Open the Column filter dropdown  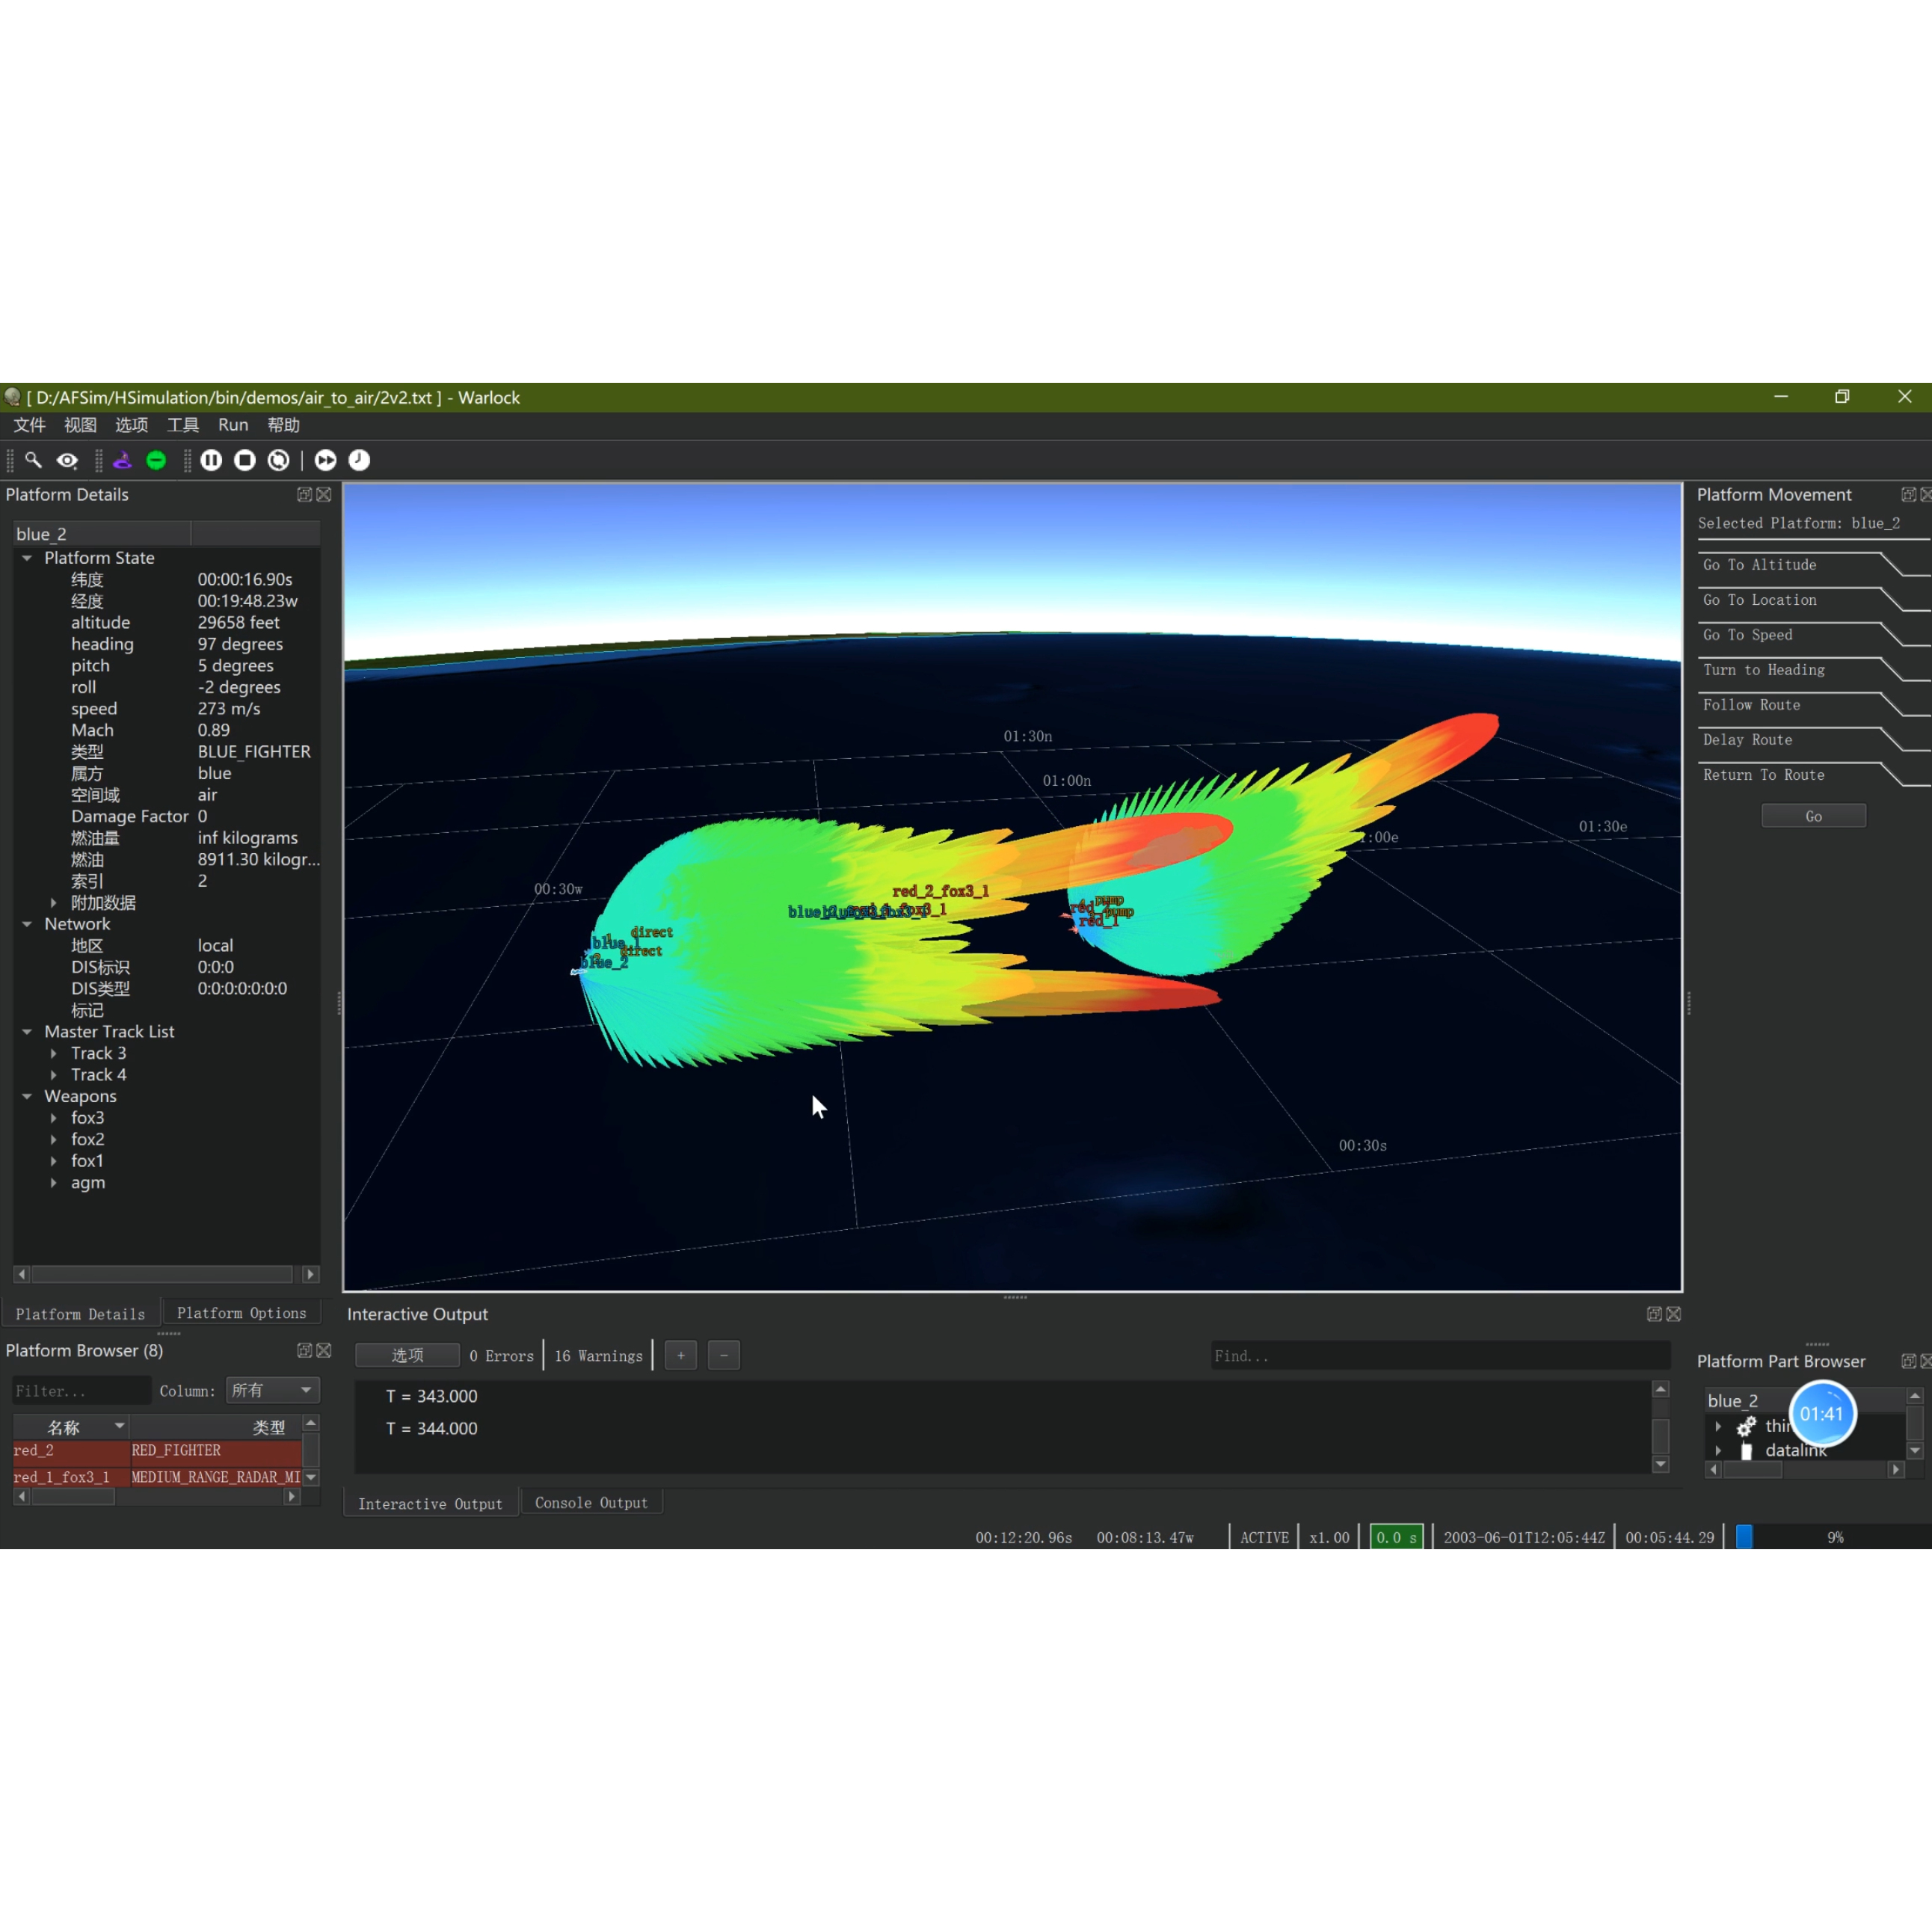(x=272, y=1390)
